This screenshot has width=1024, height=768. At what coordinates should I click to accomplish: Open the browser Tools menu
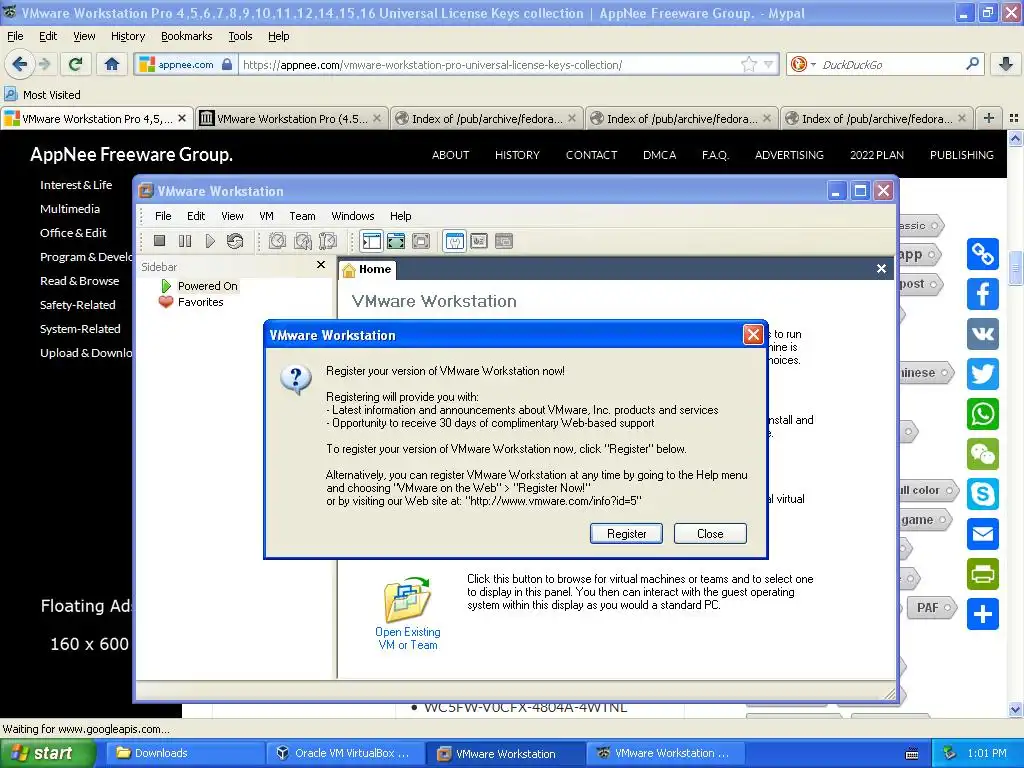(x=240, y=36)
